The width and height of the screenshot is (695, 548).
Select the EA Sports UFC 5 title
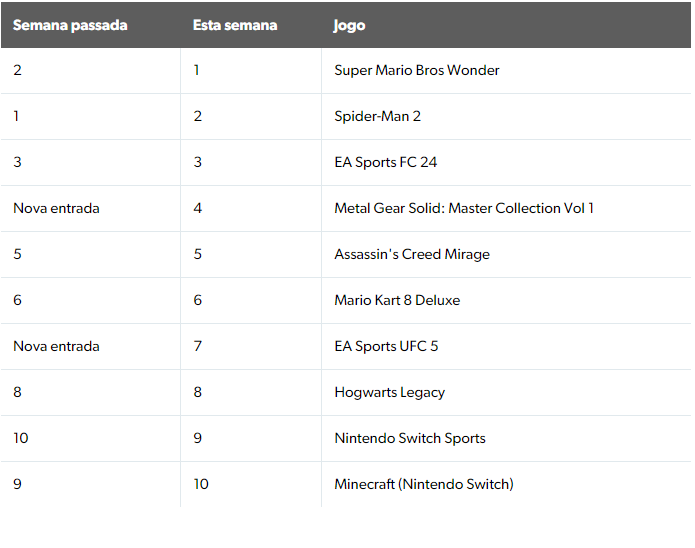pos(386,346)
